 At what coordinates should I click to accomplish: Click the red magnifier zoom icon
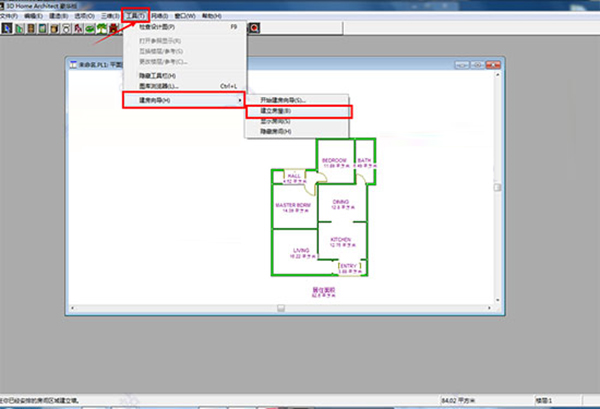pos(254,28)
